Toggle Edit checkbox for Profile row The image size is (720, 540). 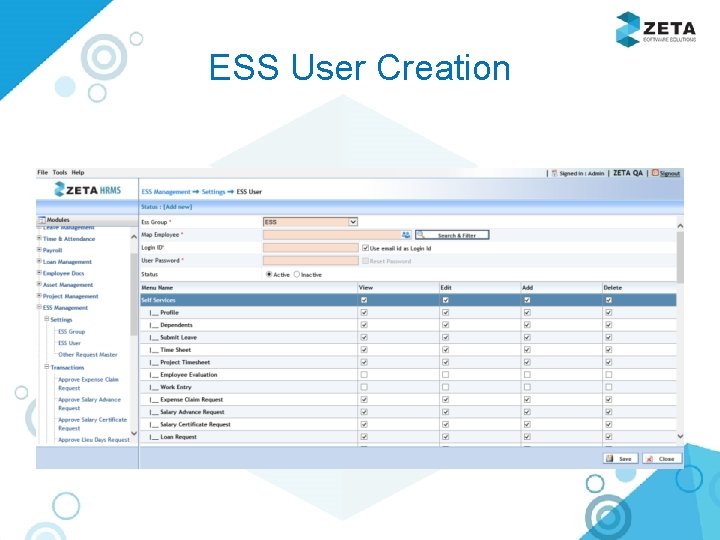tap(445, 312)
